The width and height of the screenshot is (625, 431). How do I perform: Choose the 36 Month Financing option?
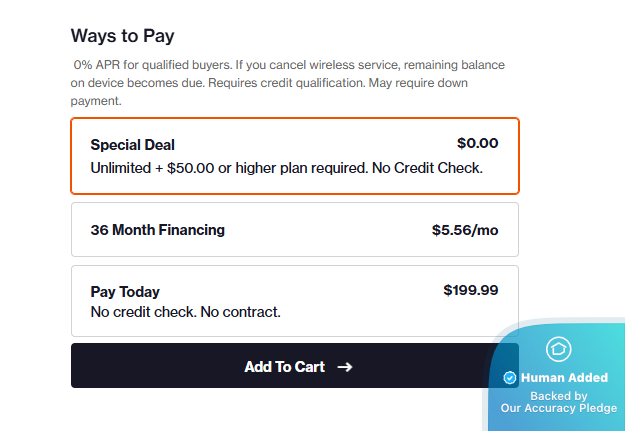294,230
